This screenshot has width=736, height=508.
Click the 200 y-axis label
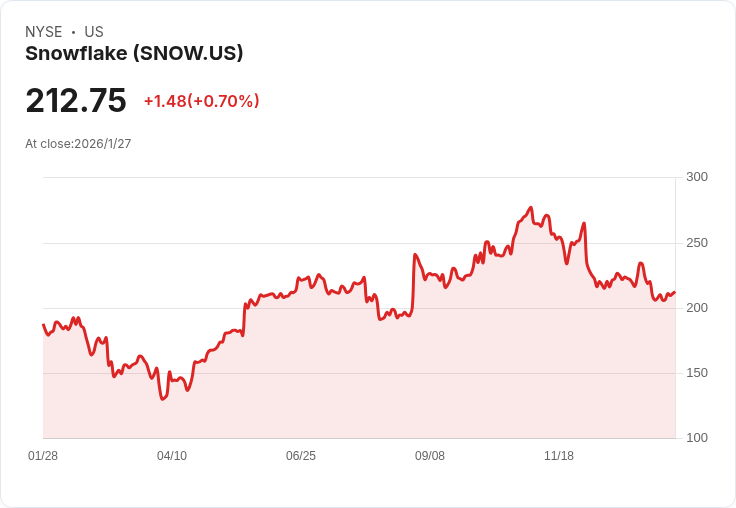pyautogui.click(x=697, y=308)
